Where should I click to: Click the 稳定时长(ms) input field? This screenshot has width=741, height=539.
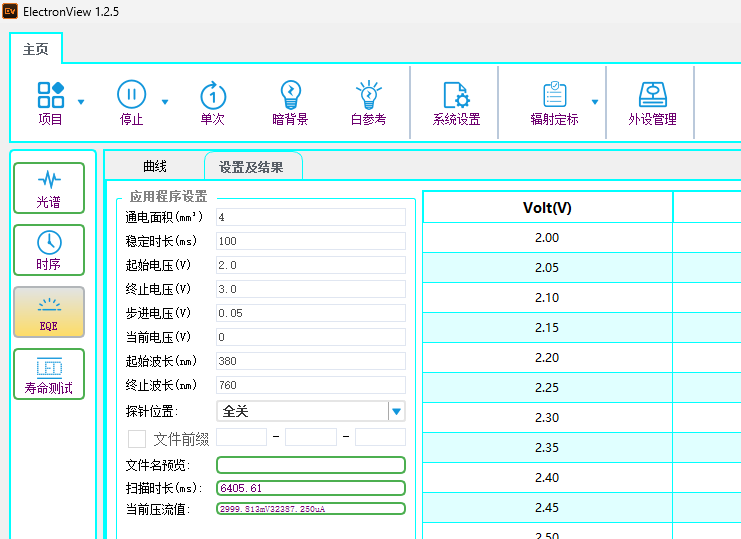[311, 241]
